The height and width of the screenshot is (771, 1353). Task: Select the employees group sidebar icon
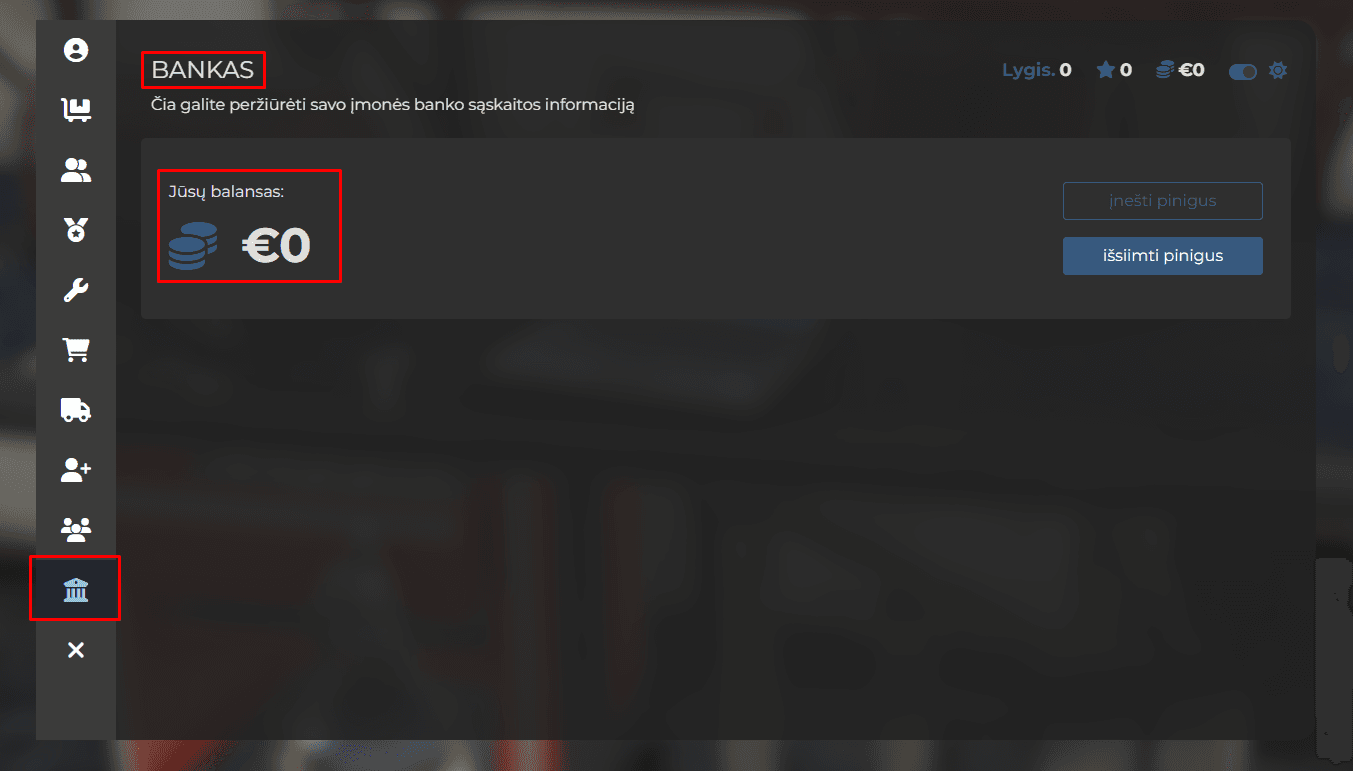coord(76,170)
